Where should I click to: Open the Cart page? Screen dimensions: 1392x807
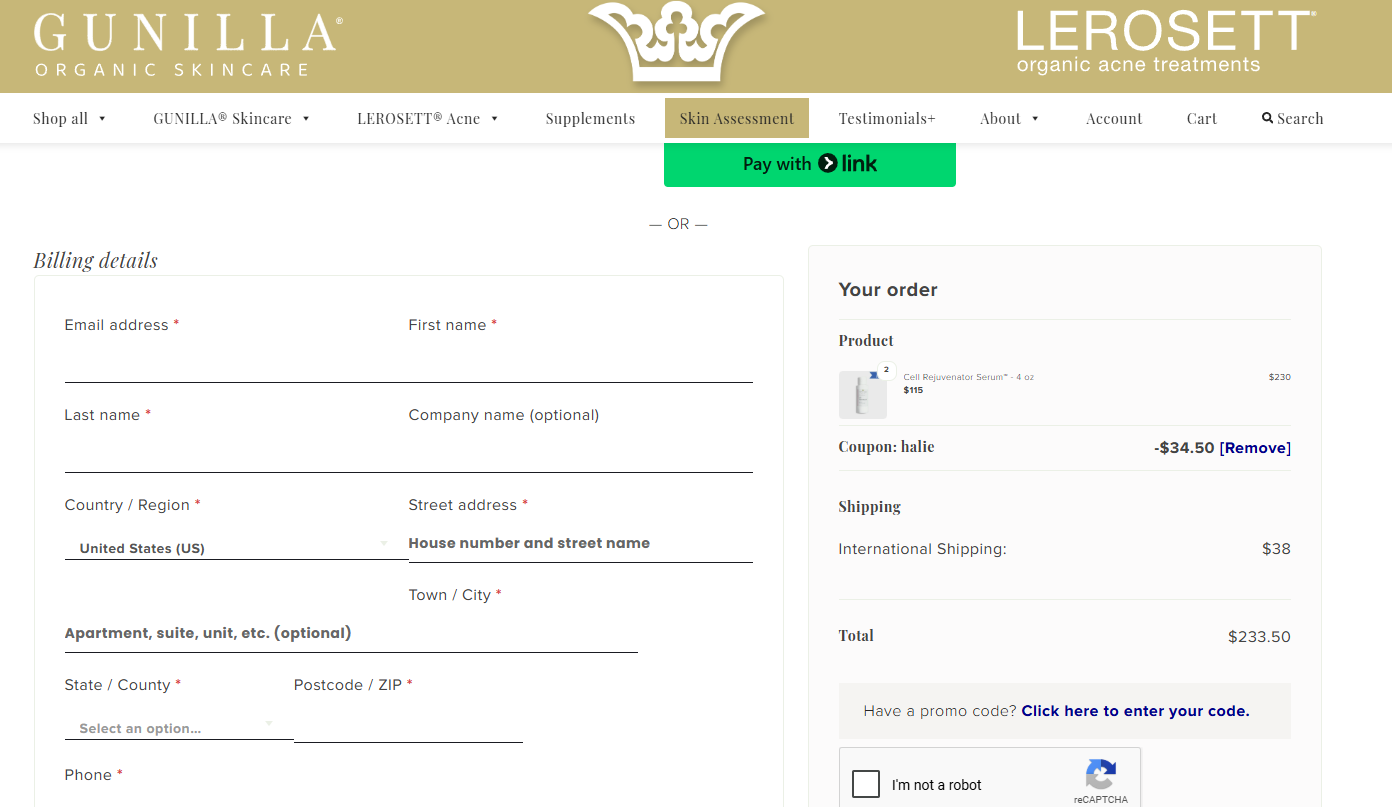(1202, 118)
